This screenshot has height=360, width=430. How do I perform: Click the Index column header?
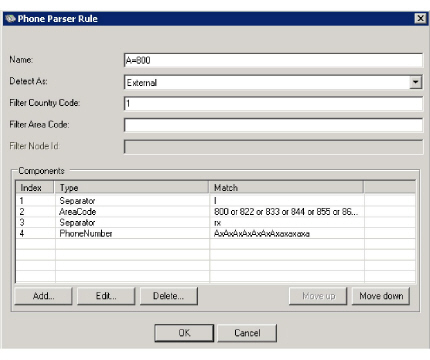coord(35,188)
